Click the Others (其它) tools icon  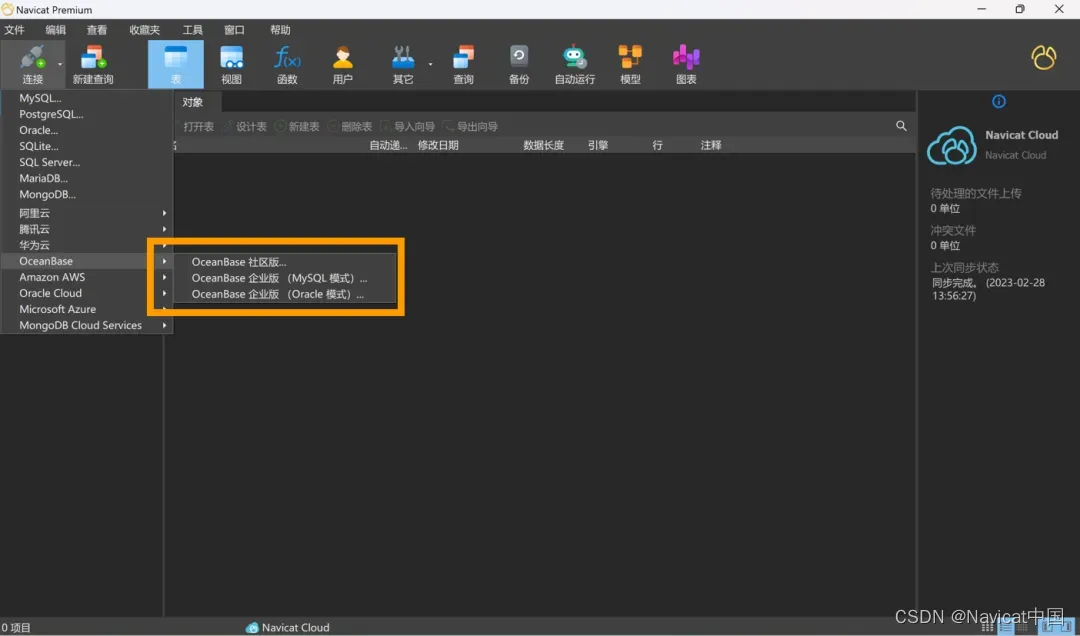pyautogui.click(x=403, y=58)
